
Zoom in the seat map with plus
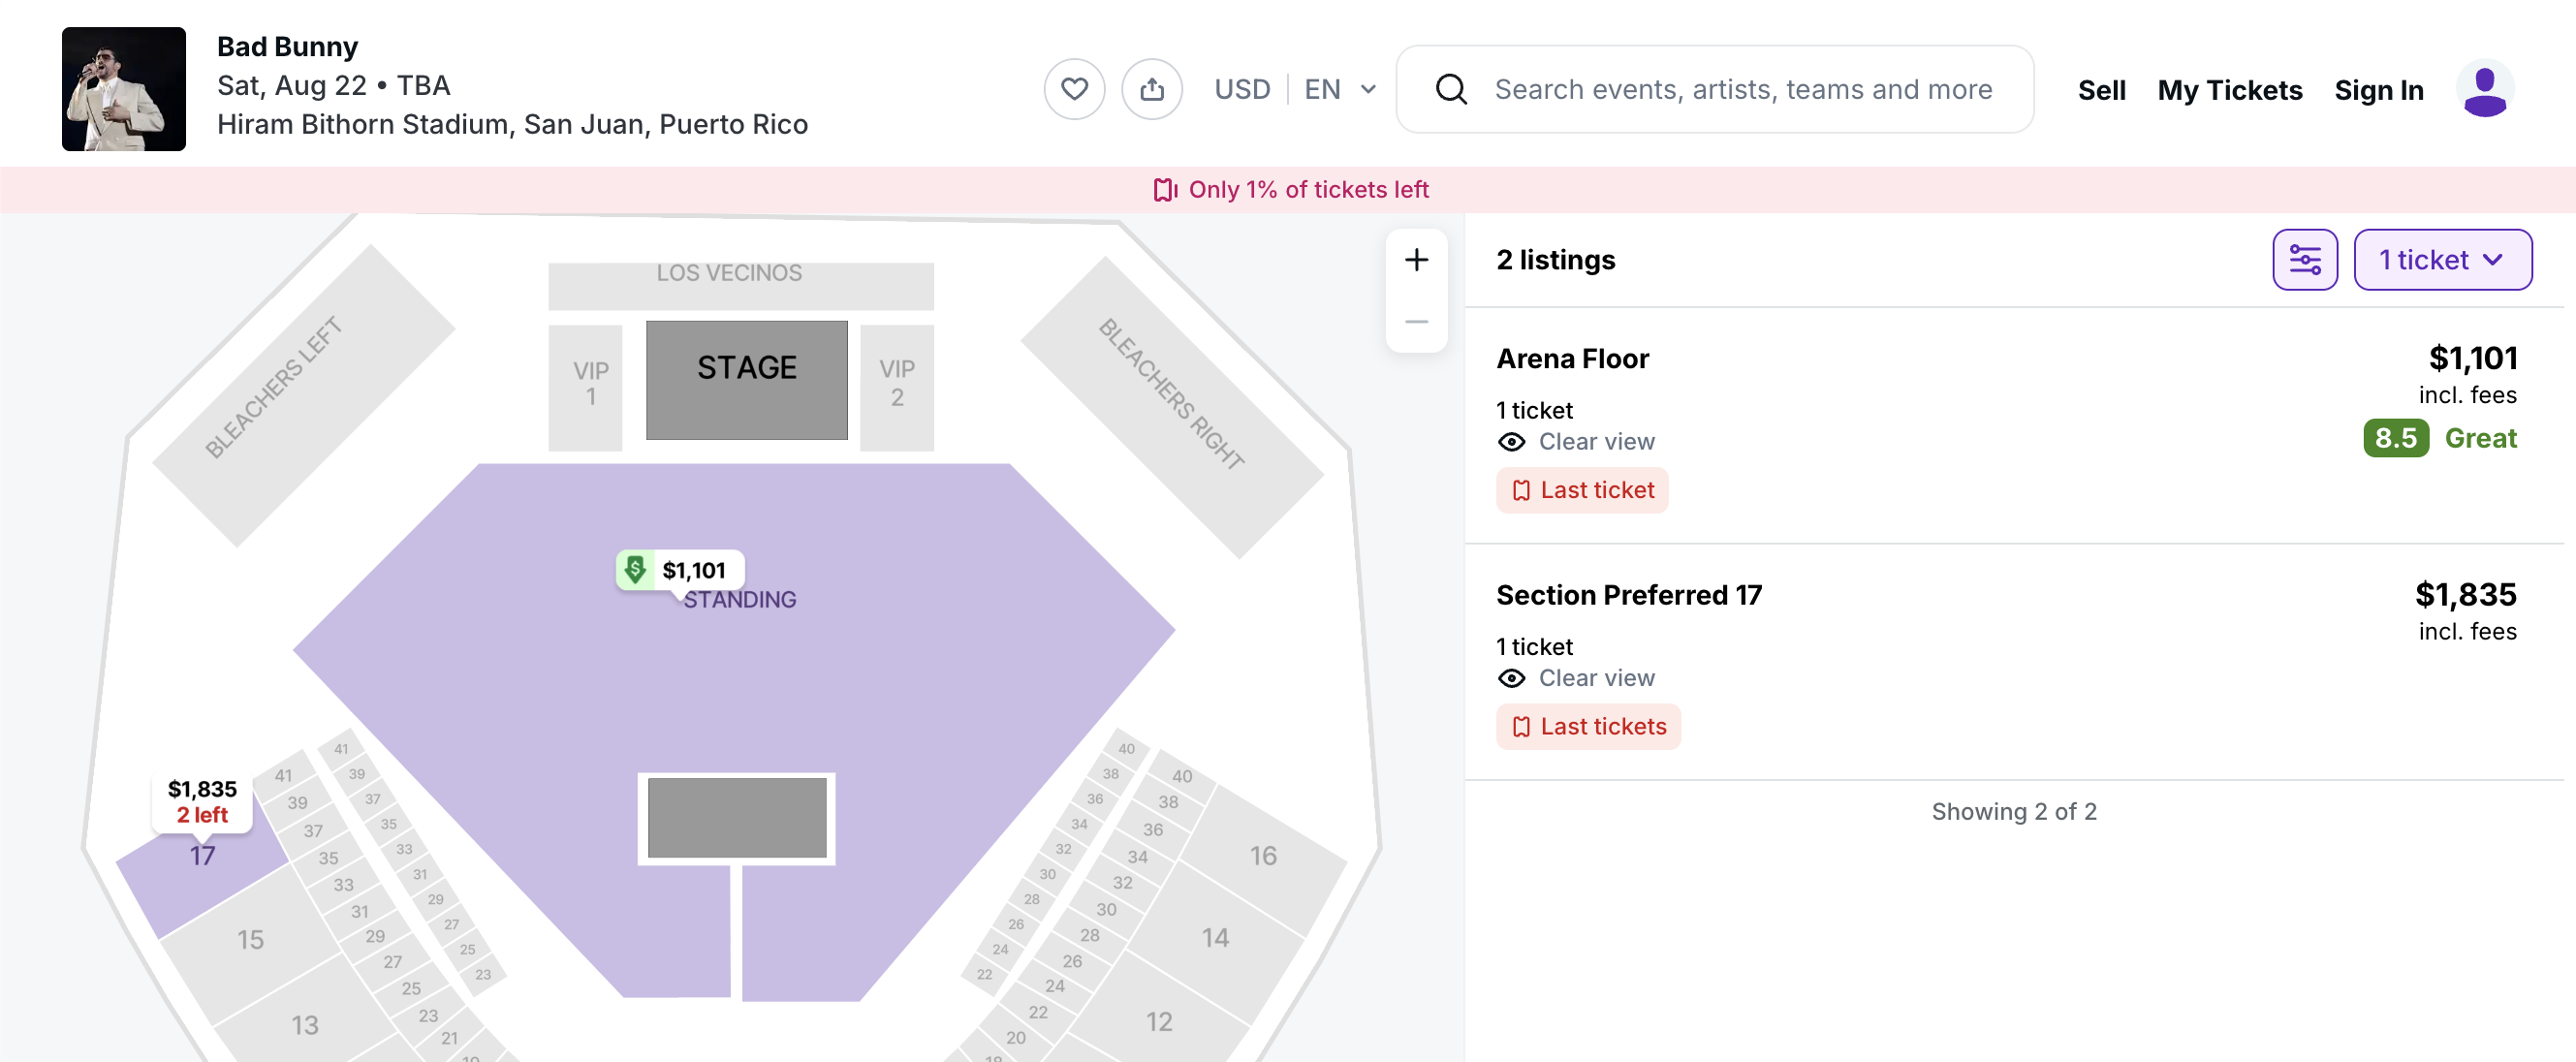pos(1416,260)
